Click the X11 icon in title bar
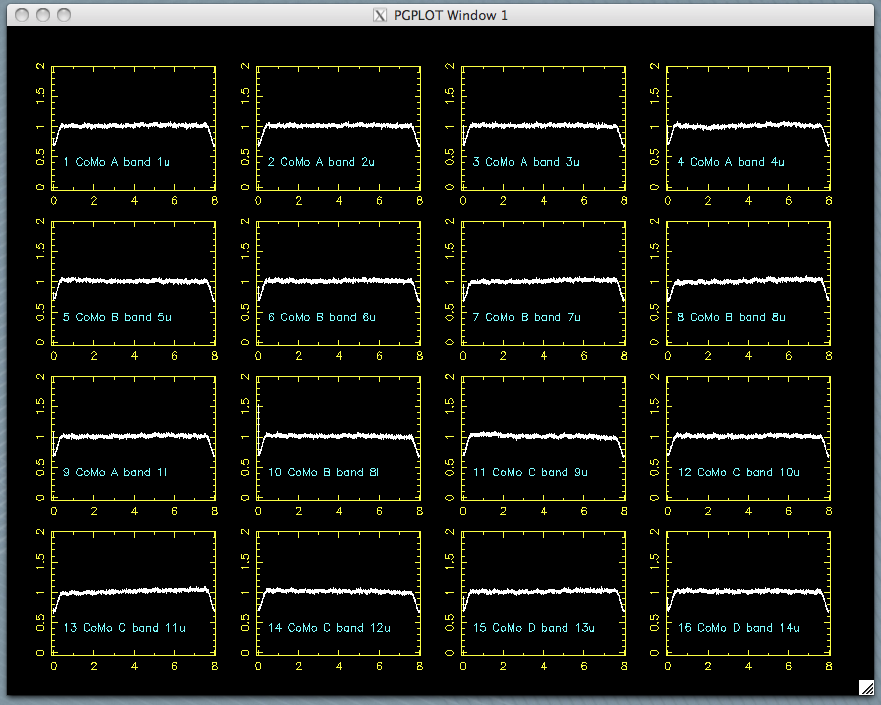This screenshot has height=705, width=881. (x=379, y=15)
